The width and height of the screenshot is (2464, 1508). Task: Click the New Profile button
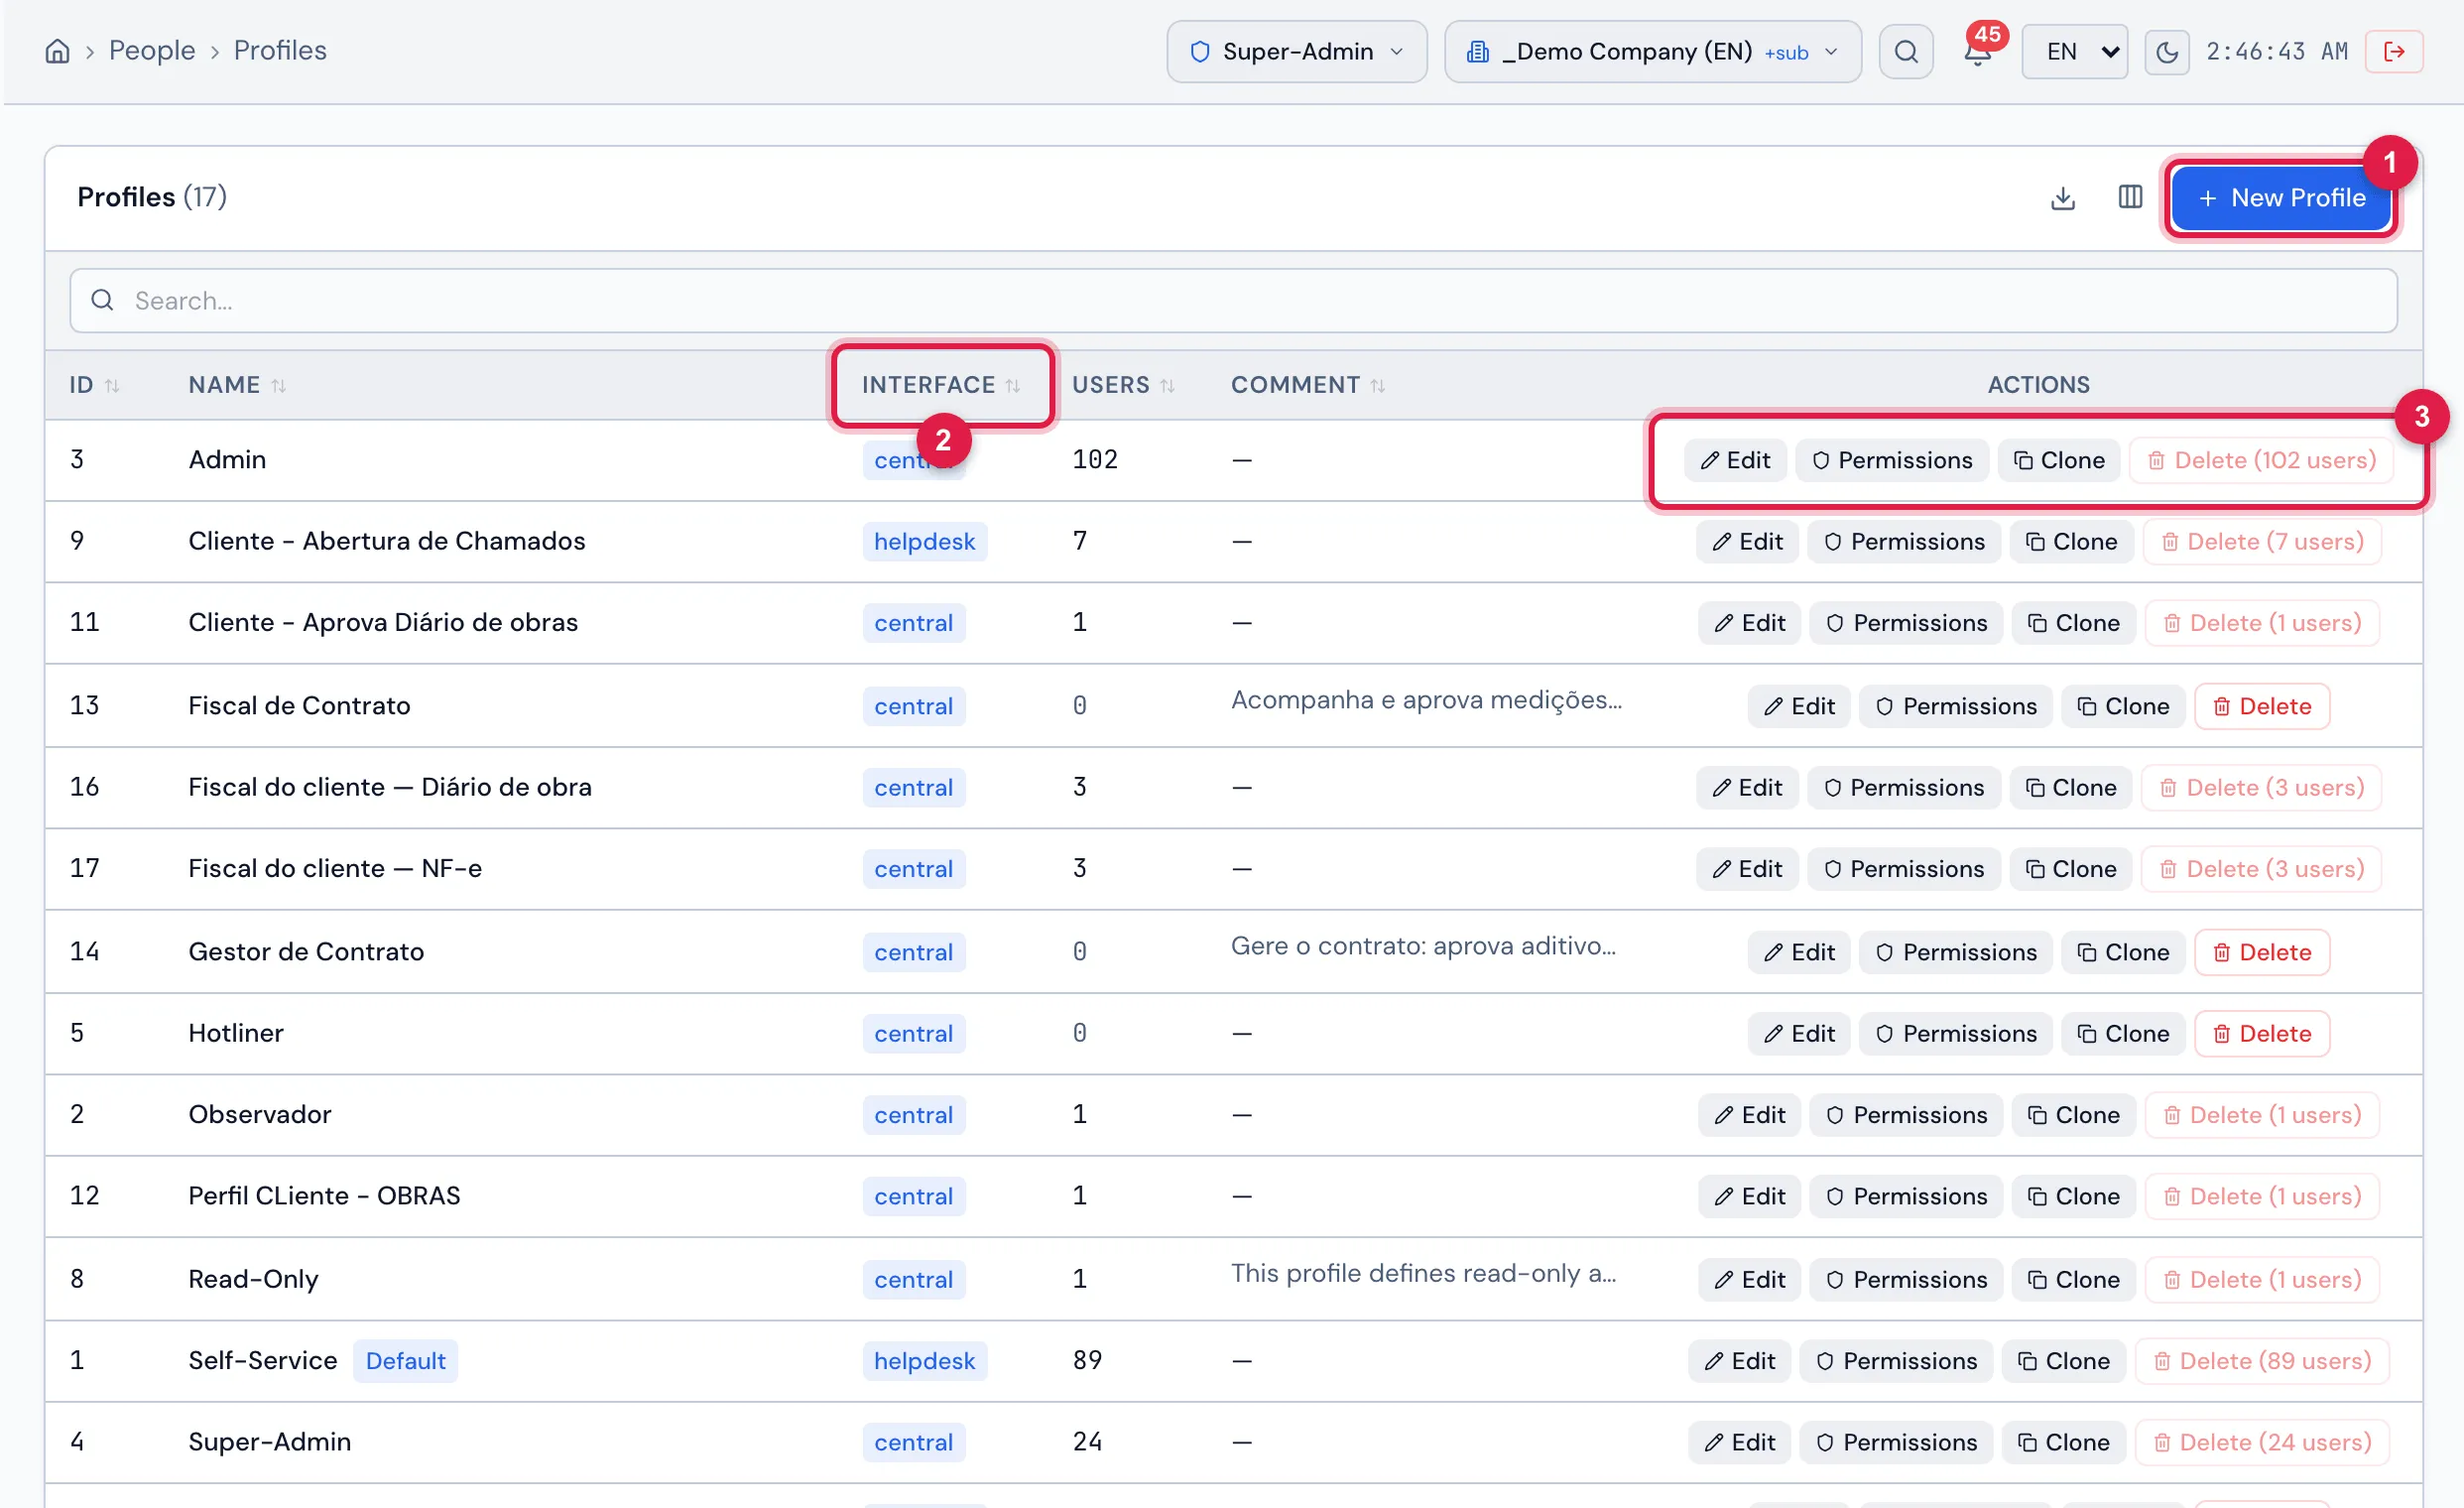pyautogui.click(x=2281, y=198)
